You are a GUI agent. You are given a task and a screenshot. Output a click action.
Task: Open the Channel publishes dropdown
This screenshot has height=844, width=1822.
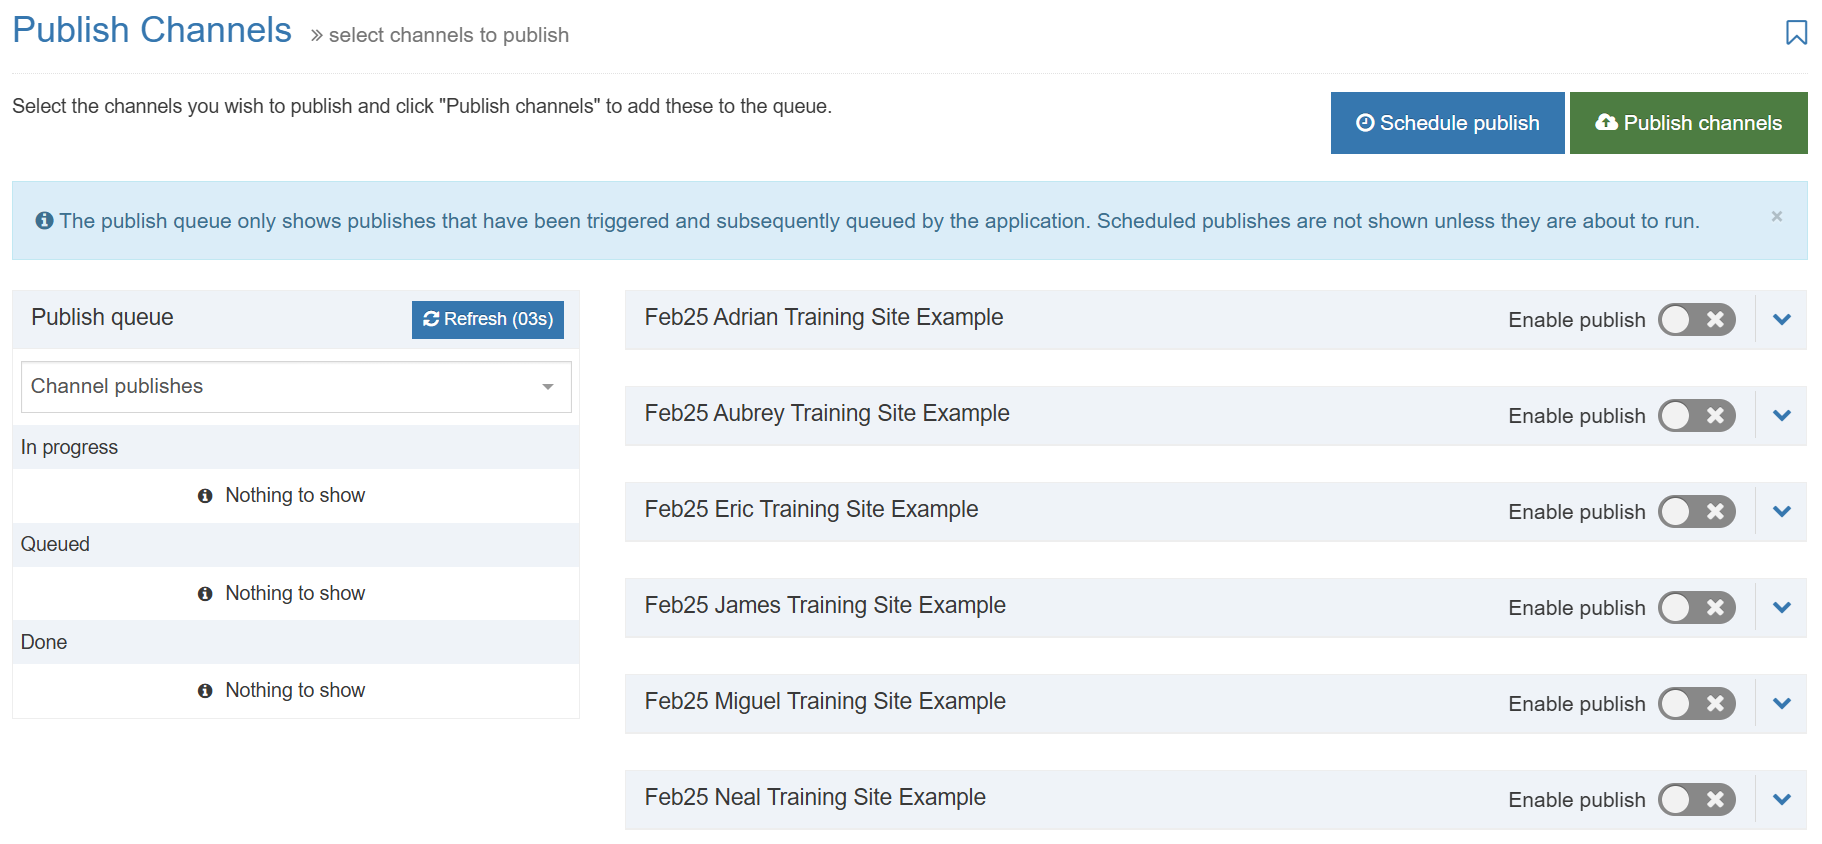coord(295,387)
